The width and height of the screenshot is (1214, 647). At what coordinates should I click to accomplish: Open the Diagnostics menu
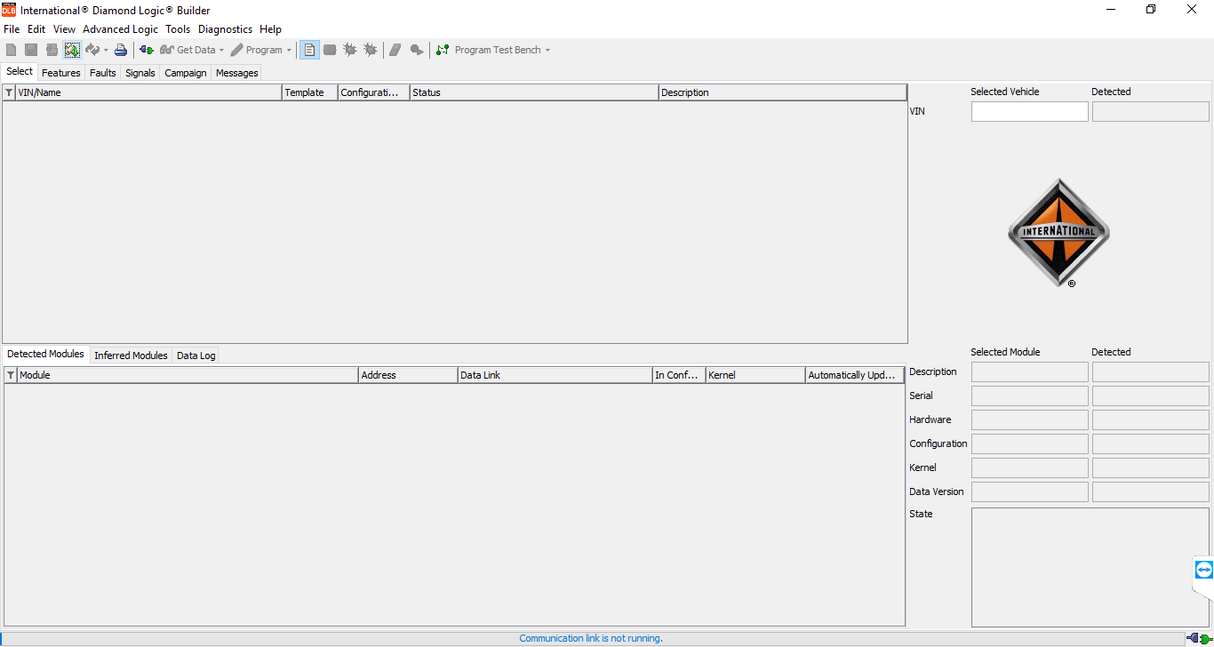point(225,29)
